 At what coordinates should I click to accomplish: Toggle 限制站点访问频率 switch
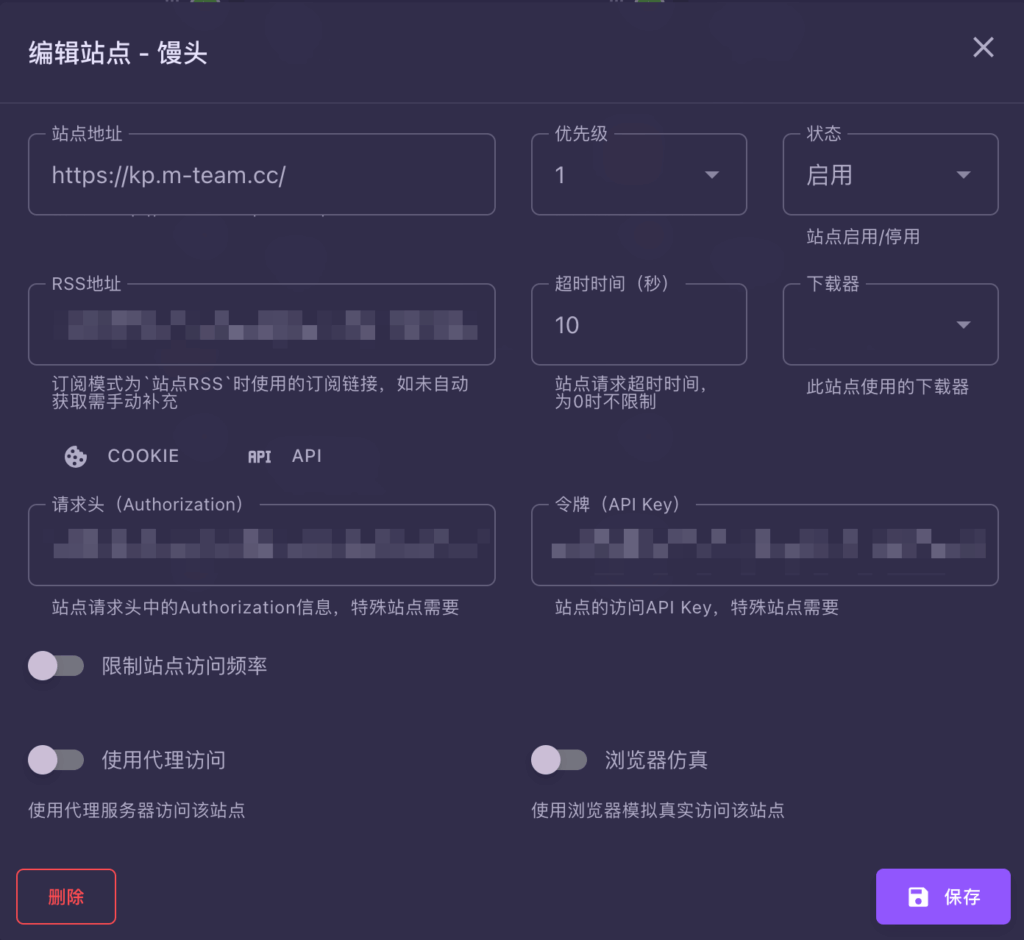pos(56,666)
